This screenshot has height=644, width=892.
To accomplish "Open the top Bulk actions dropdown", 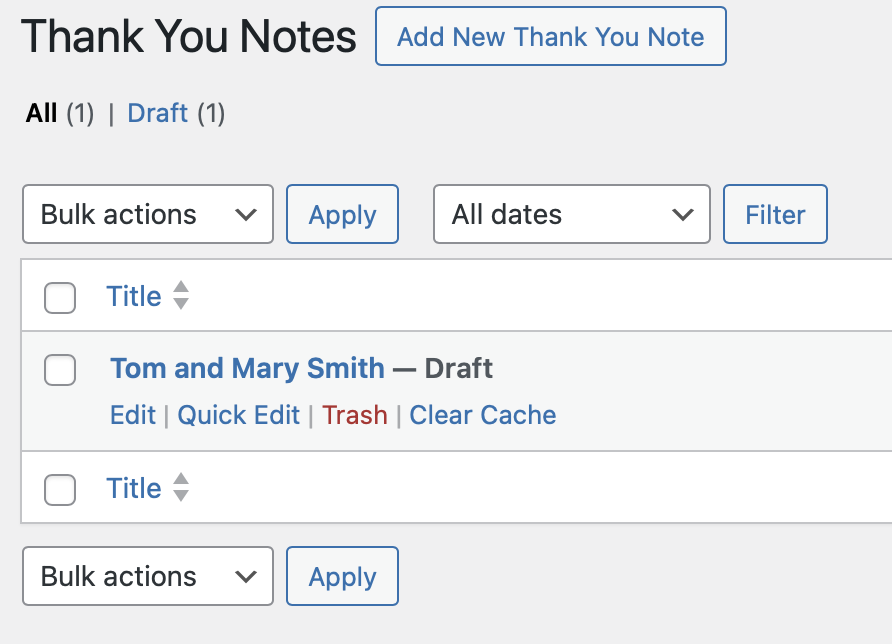I will (x=147, y=214).
